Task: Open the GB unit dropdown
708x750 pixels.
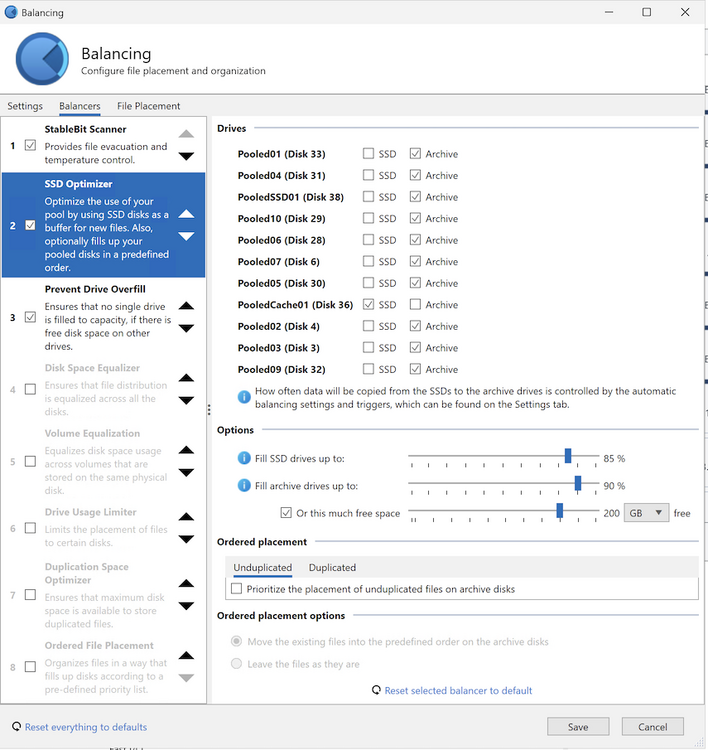Action: pos(646,513)
